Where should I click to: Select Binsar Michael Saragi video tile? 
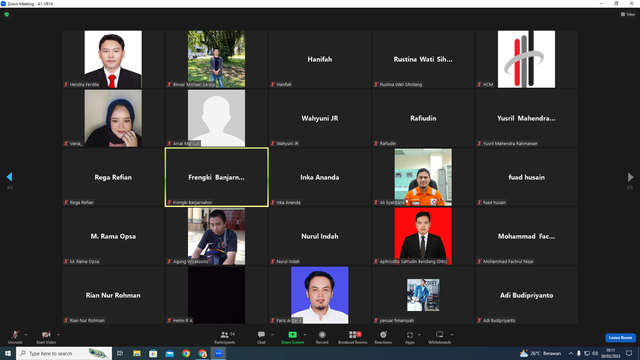click(216, 59)
